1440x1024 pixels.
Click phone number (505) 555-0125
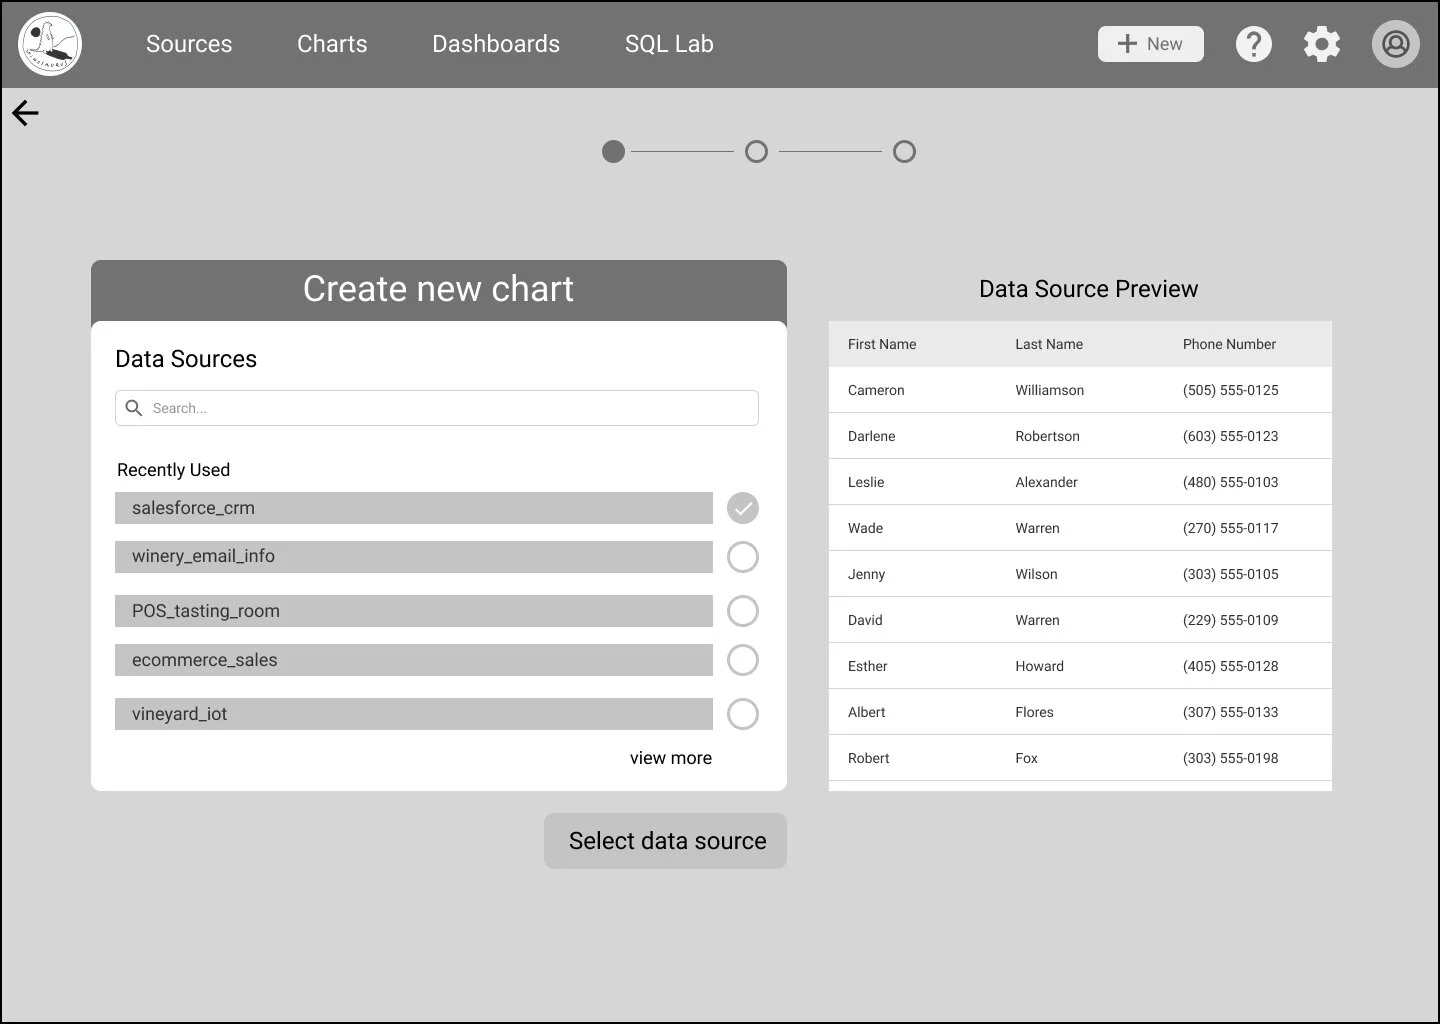[1230, 390]
